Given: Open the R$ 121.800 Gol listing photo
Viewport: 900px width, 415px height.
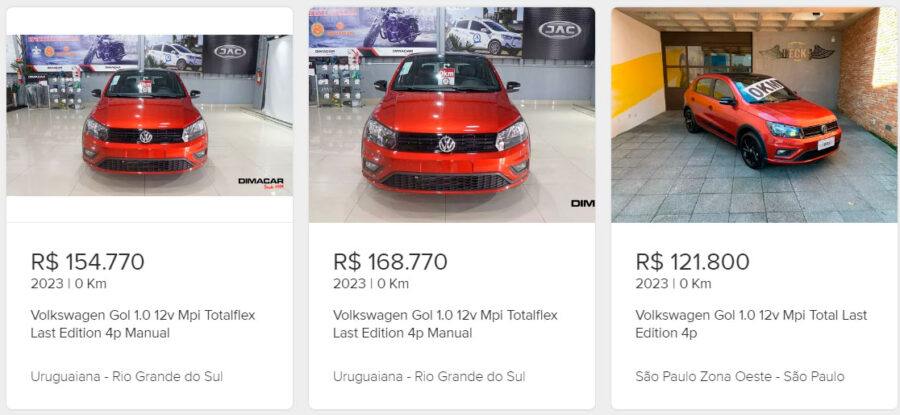Looking at the screenshot, I should tap(754, 115).
